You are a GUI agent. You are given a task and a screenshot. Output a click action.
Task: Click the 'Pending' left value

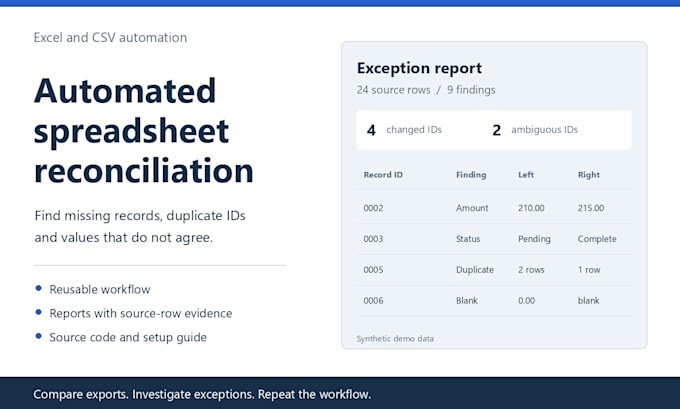coord(534,239)
